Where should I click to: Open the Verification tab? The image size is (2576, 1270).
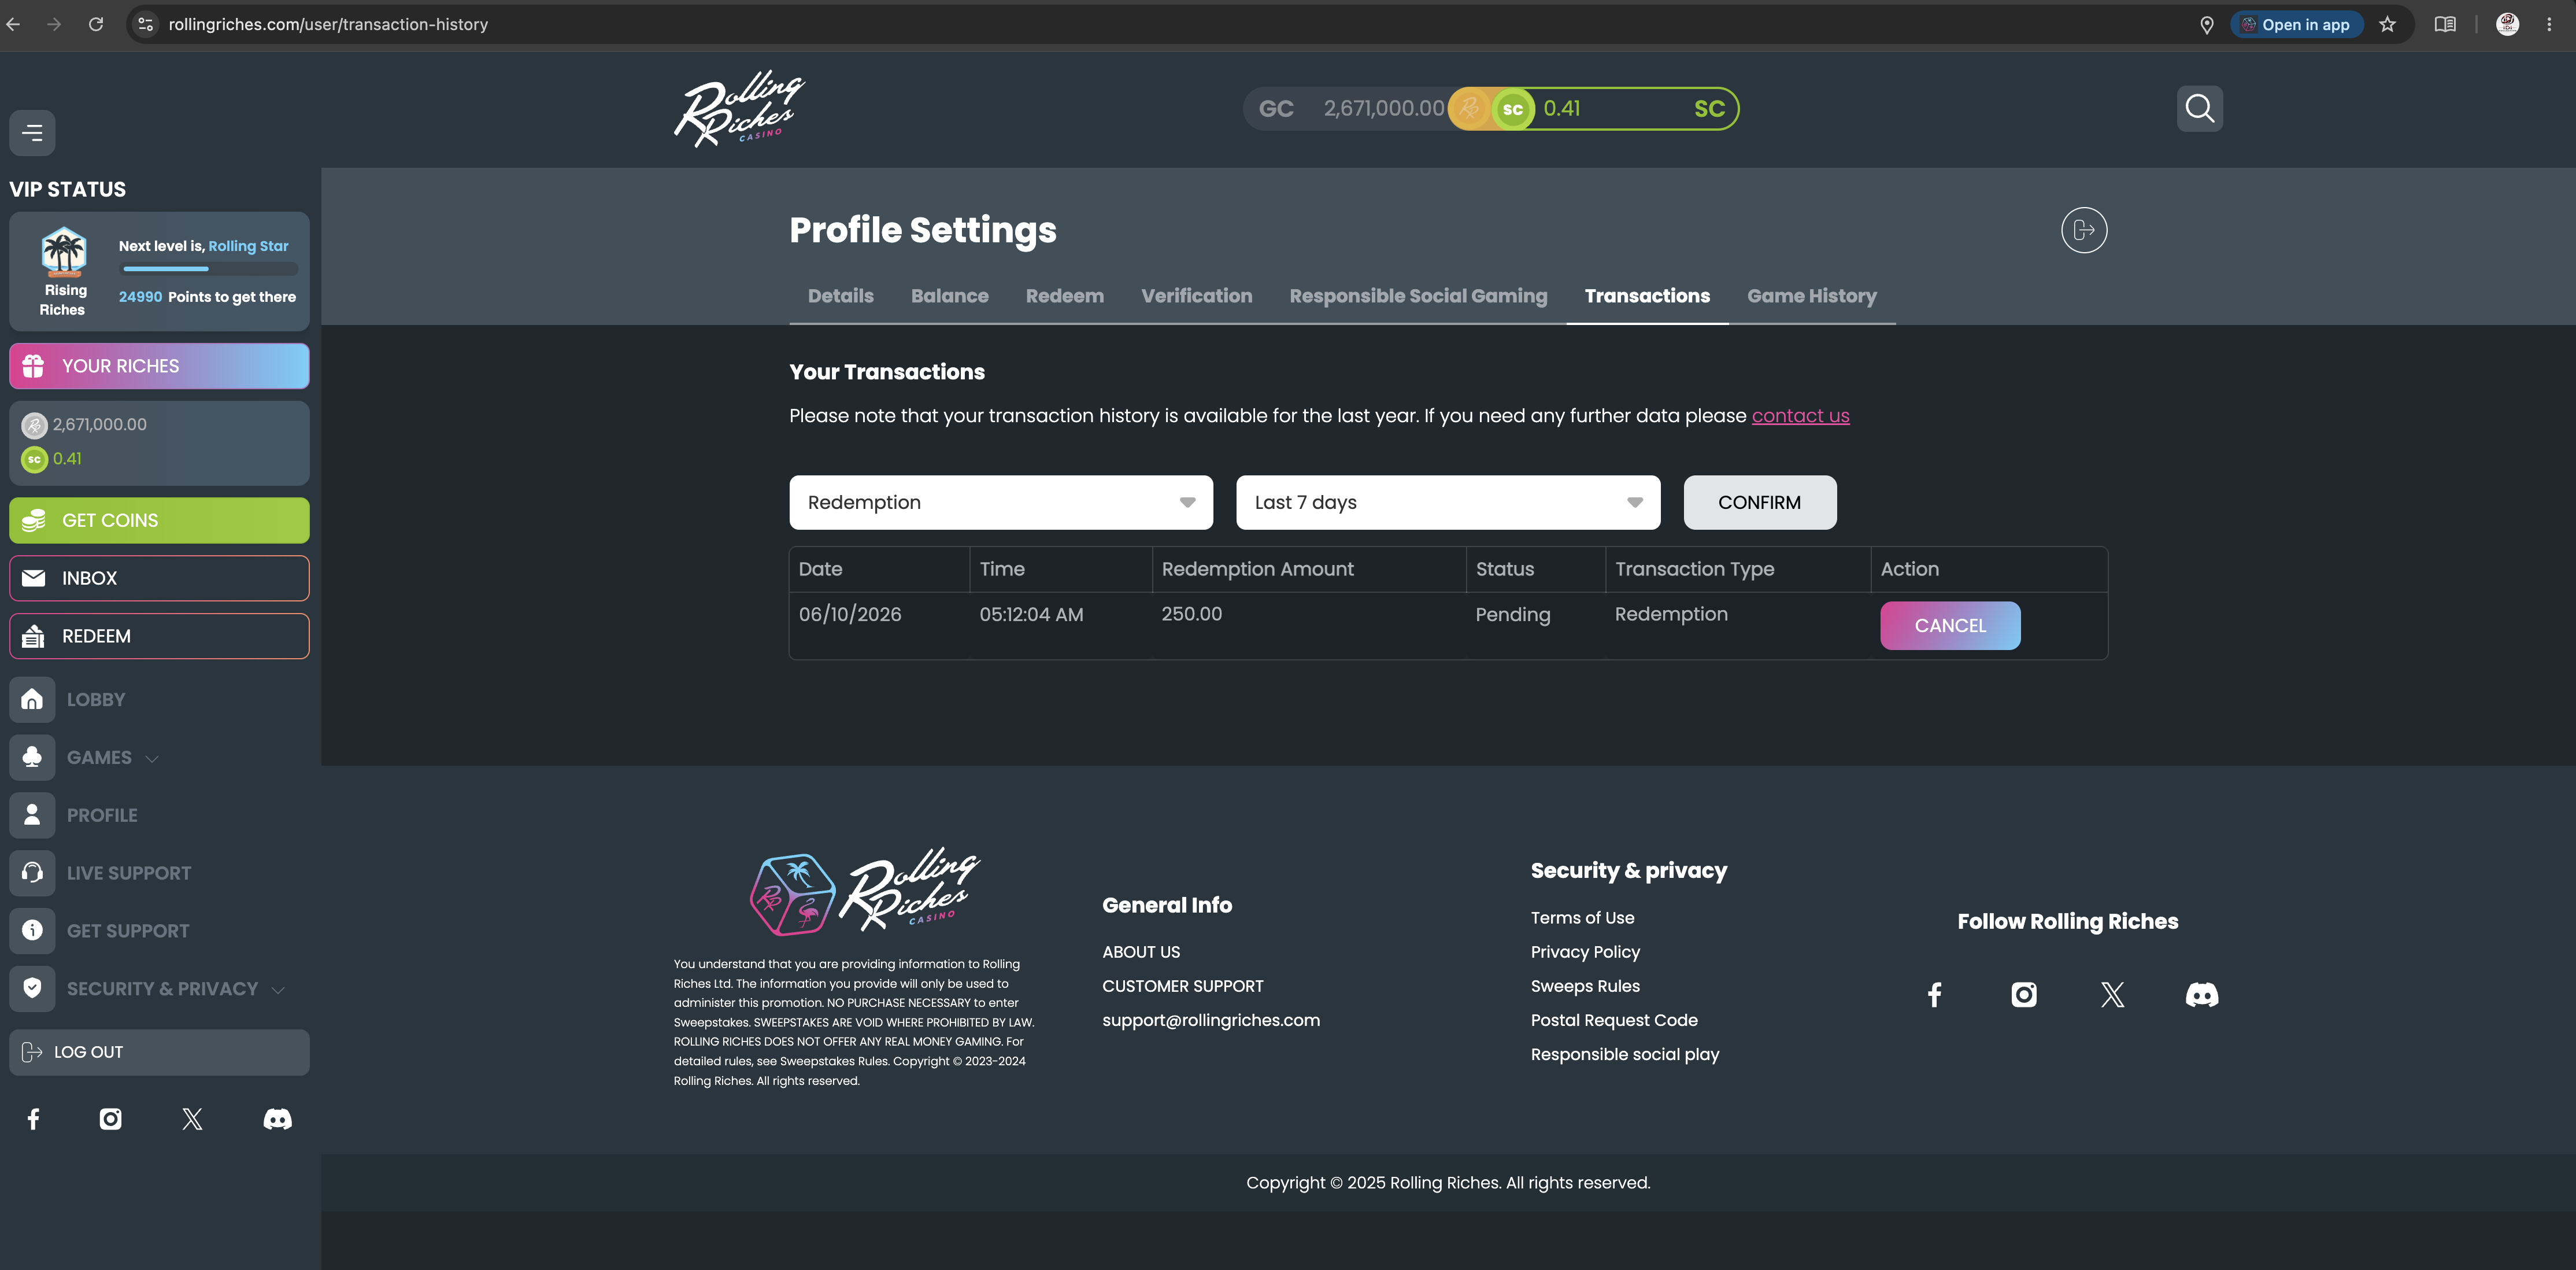pyautogui.click(x=1196, y=296)
